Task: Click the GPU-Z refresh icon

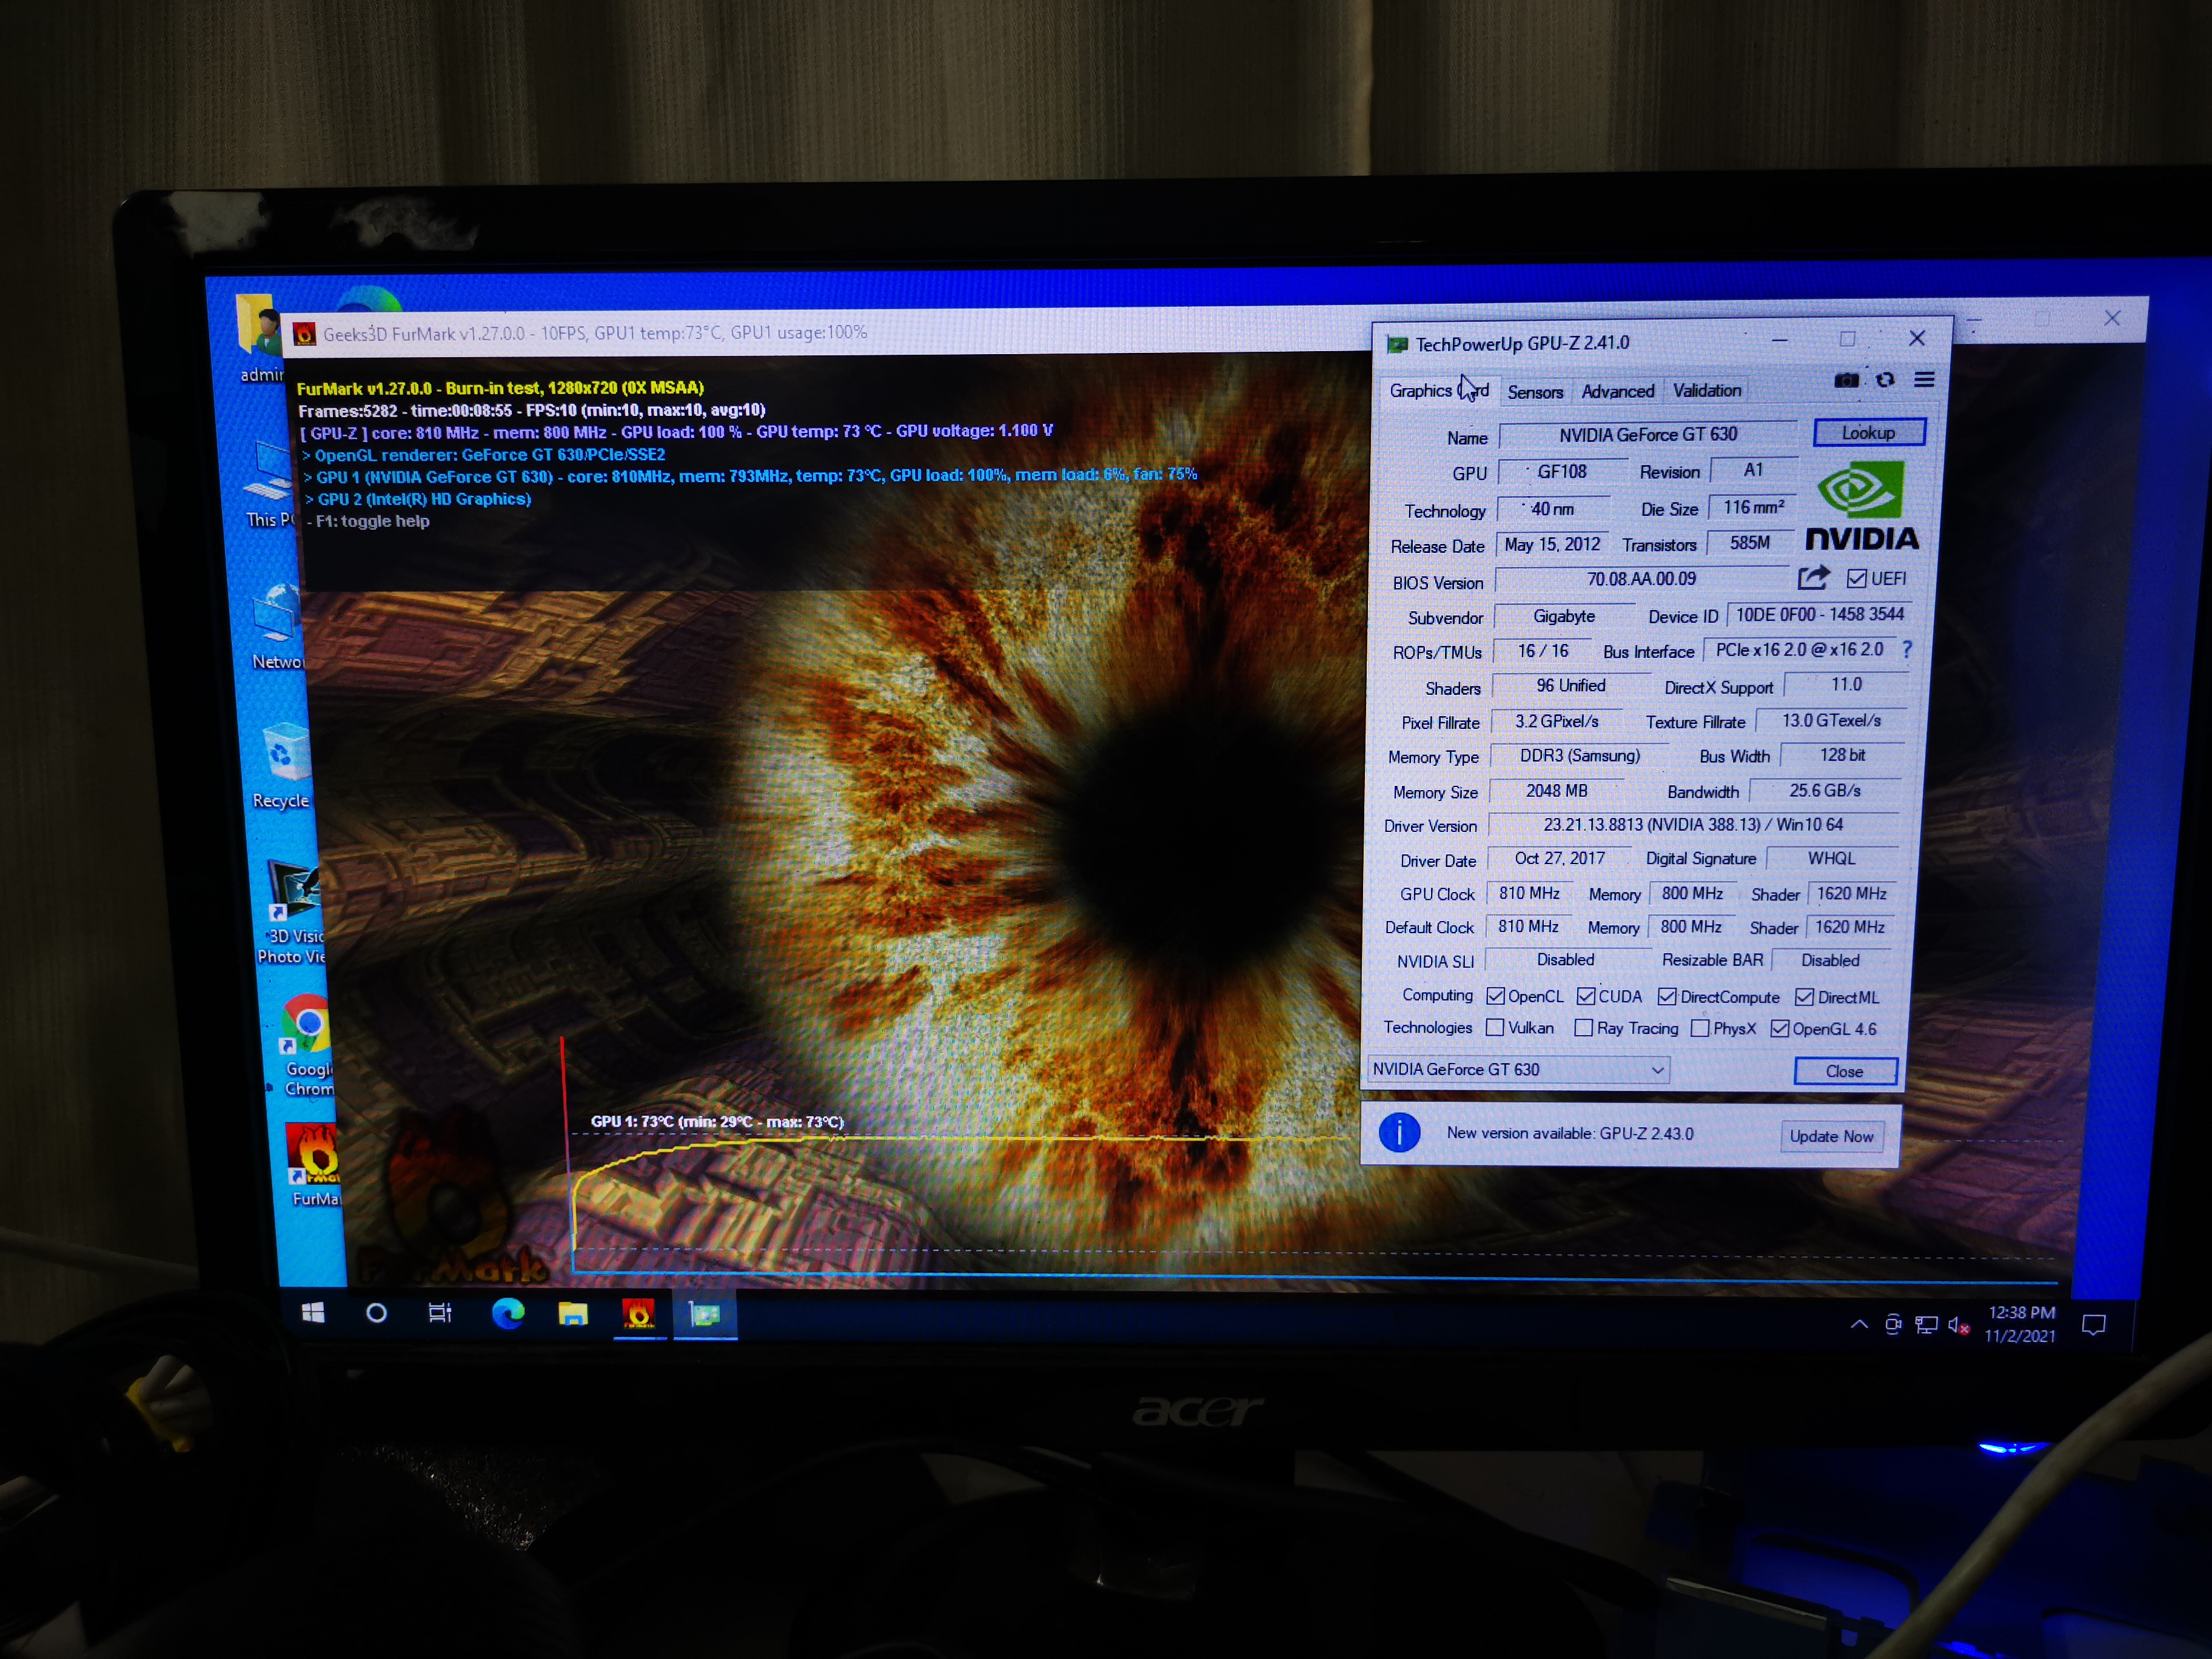Action: 1885,380
